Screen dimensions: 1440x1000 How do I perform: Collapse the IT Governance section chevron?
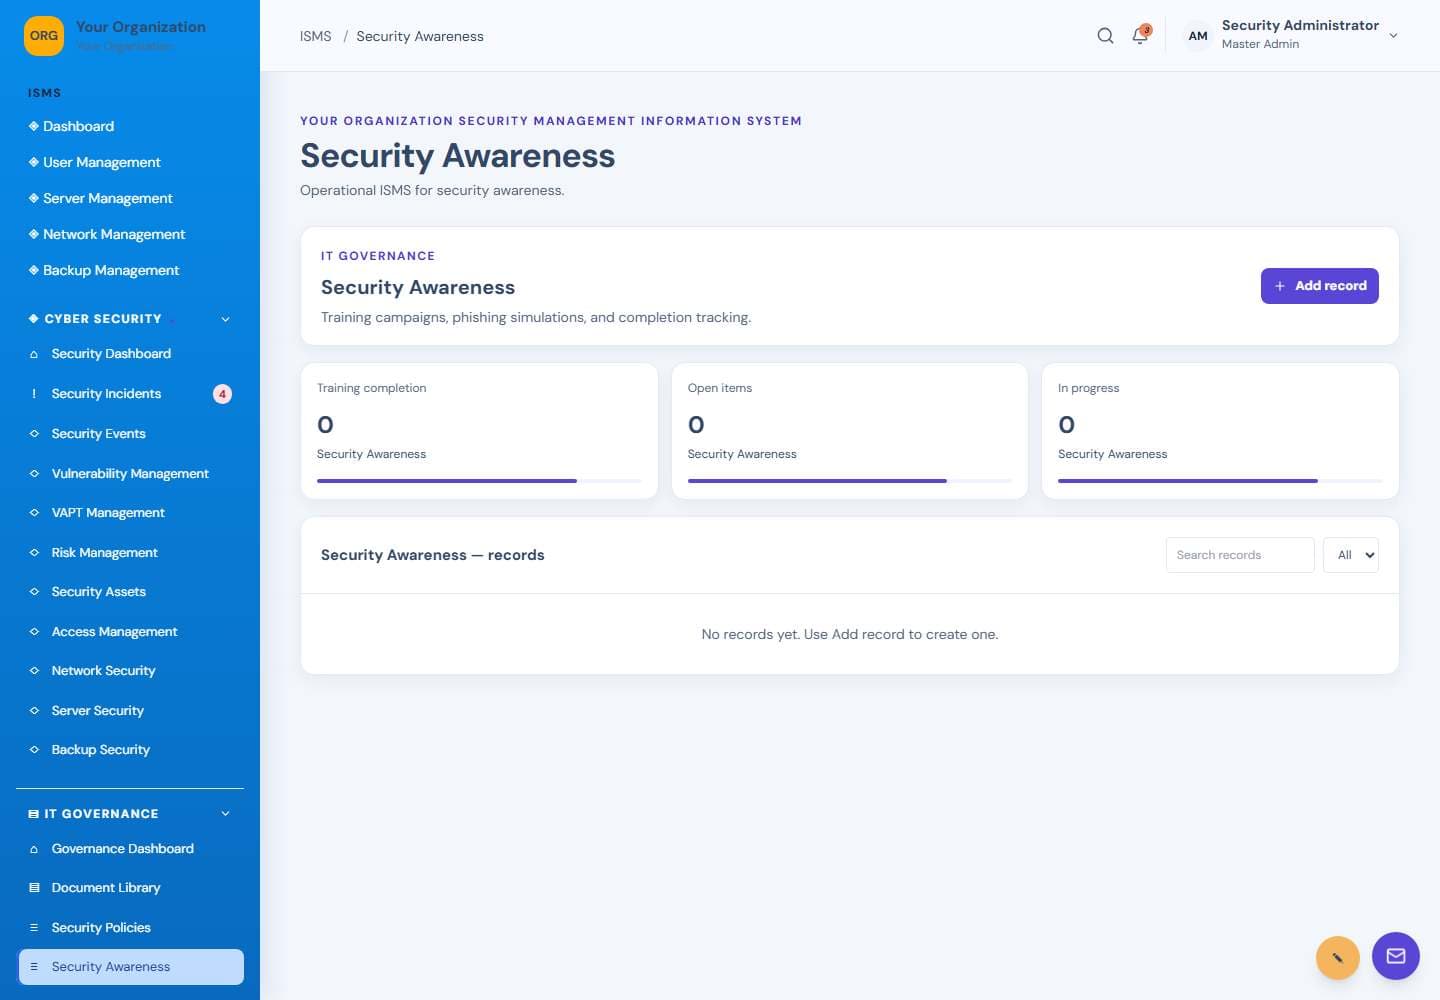point(225,814)
